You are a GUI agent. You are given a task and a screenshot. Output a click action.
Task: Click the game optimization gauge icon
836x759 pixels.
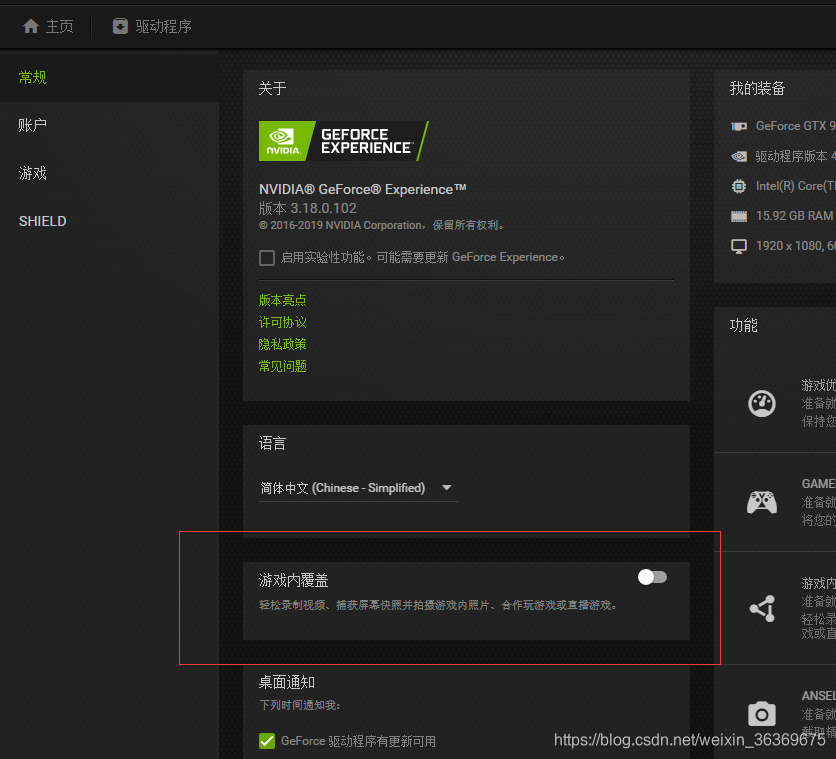point(762,403)
